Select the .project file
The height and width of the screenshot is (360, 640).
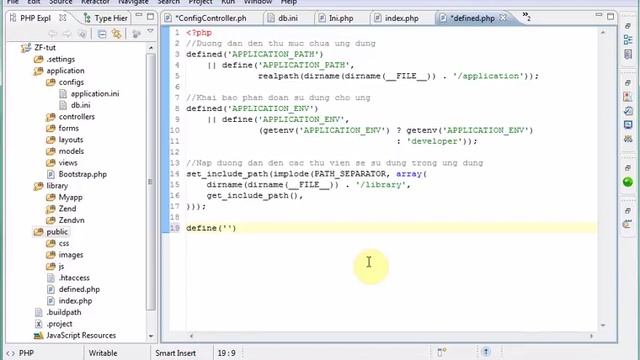(x=59, y=324)
